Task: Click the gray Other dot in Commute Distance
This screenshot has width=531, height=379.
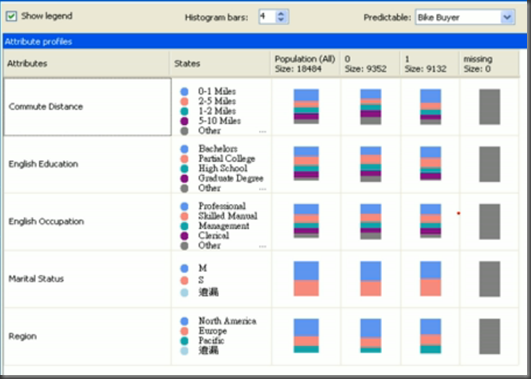Action: [184, 131]
